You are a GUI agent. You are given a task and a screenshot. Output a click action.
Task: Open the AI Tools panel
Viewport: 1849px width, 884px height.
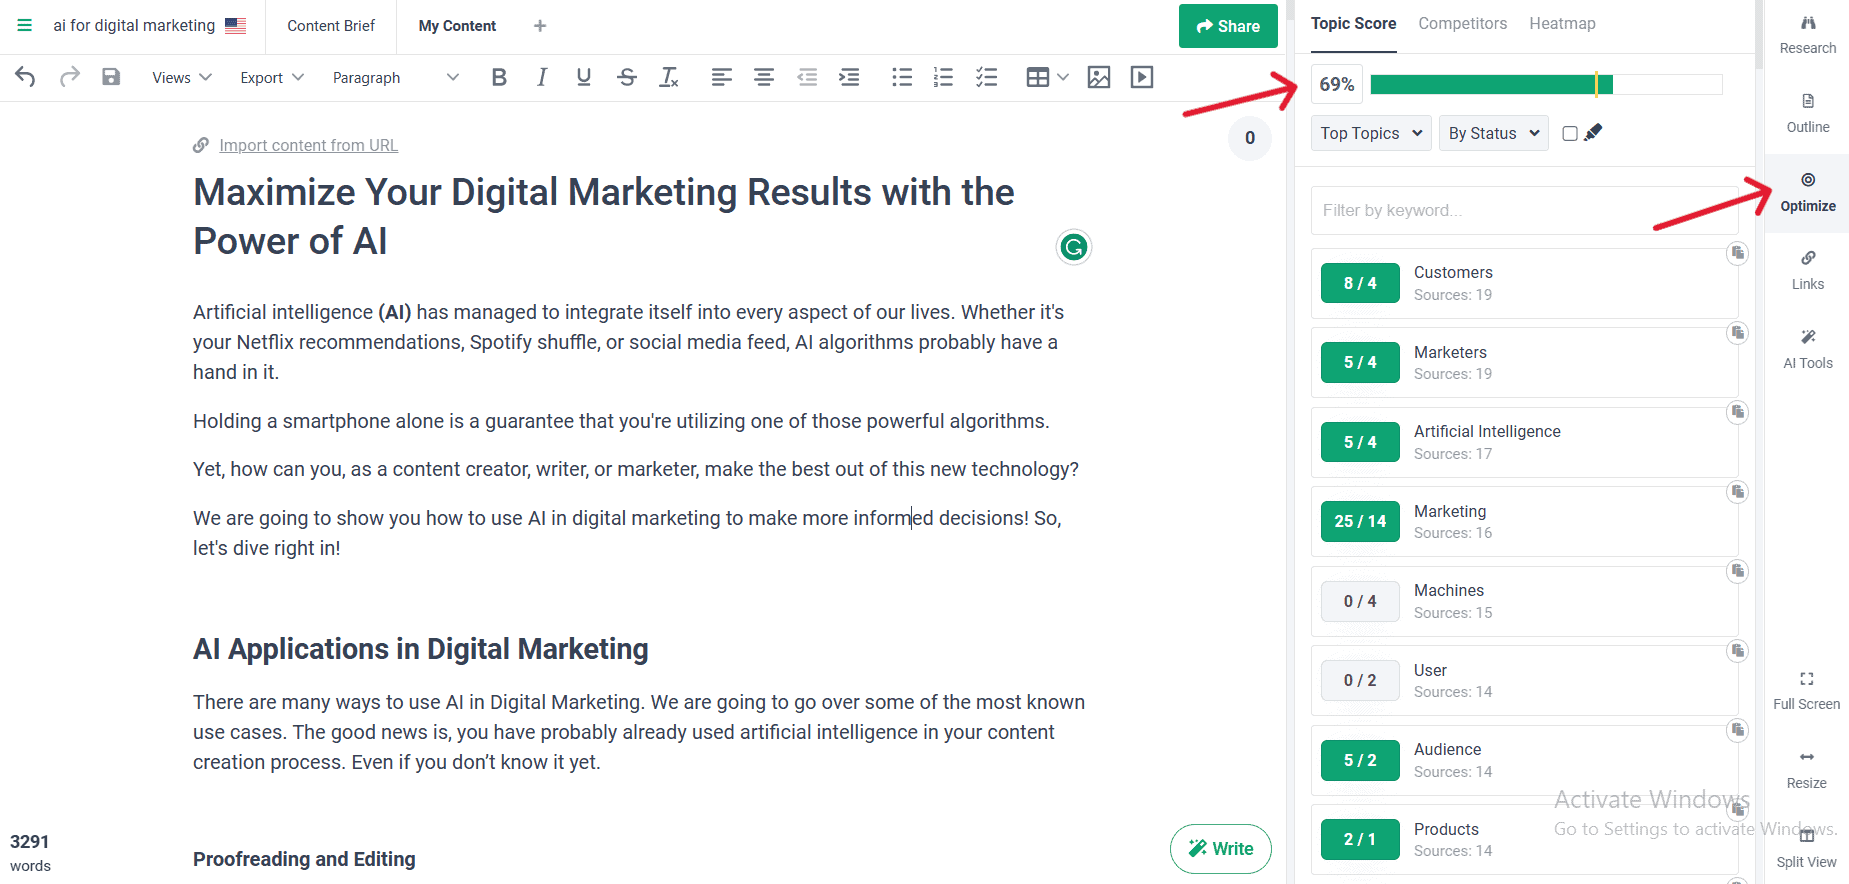[1807, 349]
